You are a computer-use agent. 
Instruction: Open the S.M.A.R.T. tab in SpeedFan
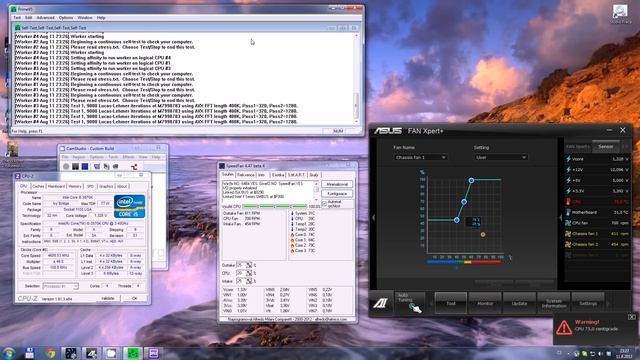297,175
